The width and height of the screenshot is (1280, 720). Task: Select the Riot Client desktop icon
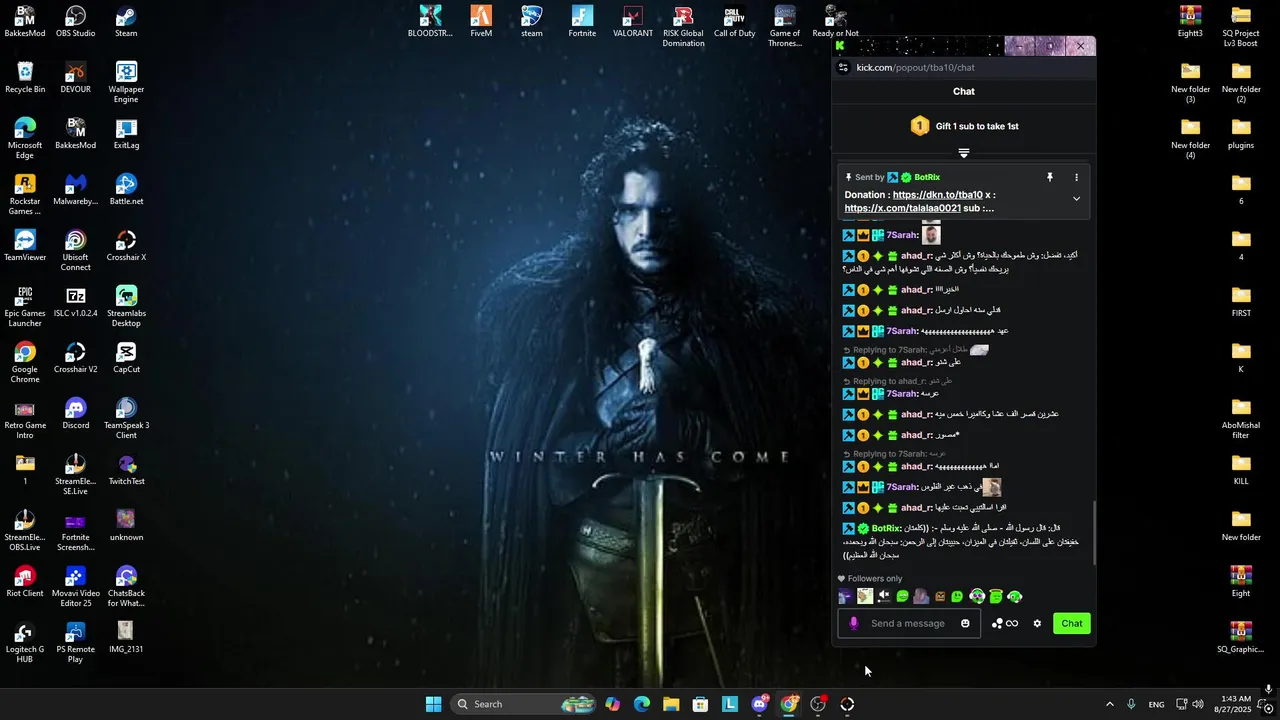pyautogui.click(x=25, y=582)
